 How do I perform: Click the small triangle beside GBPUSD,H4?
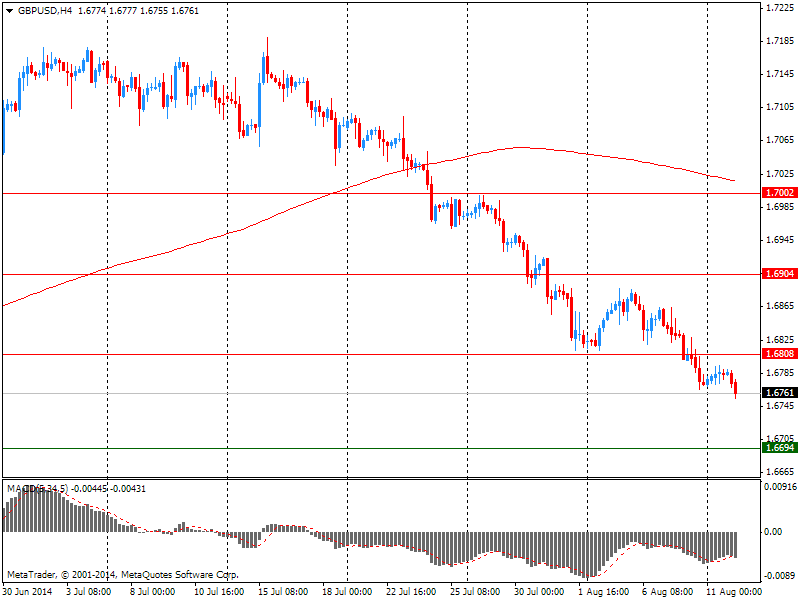(9, 11)
